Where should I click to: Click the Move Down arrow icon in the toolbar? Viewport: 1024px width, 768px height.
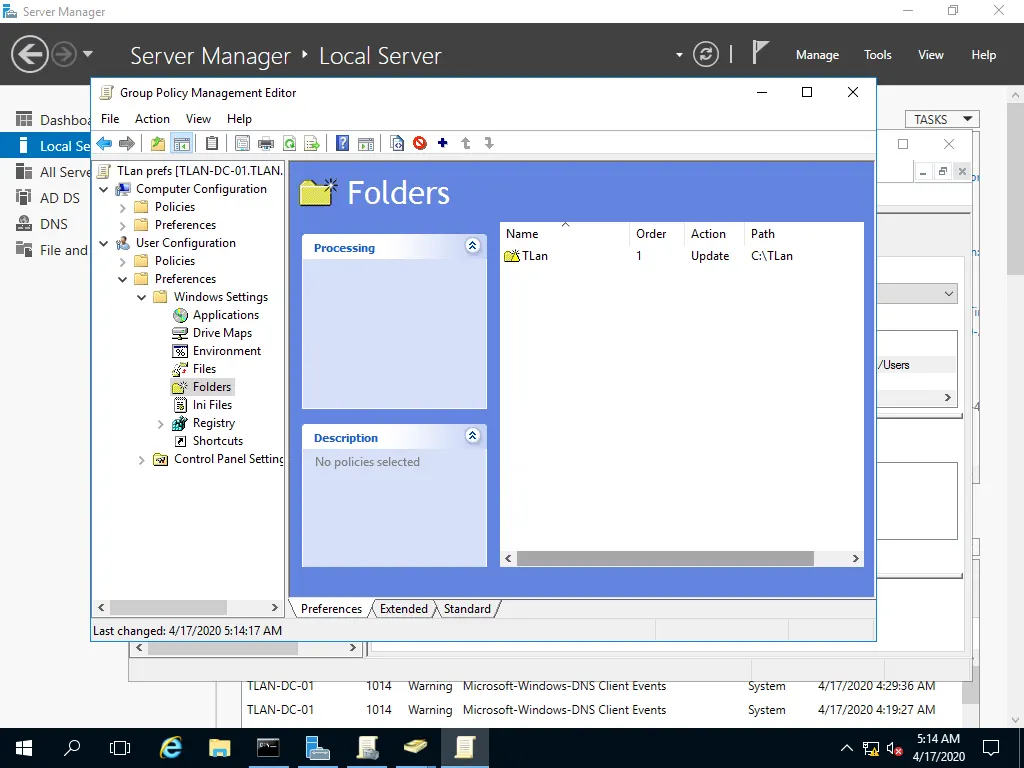coord(489,143)
